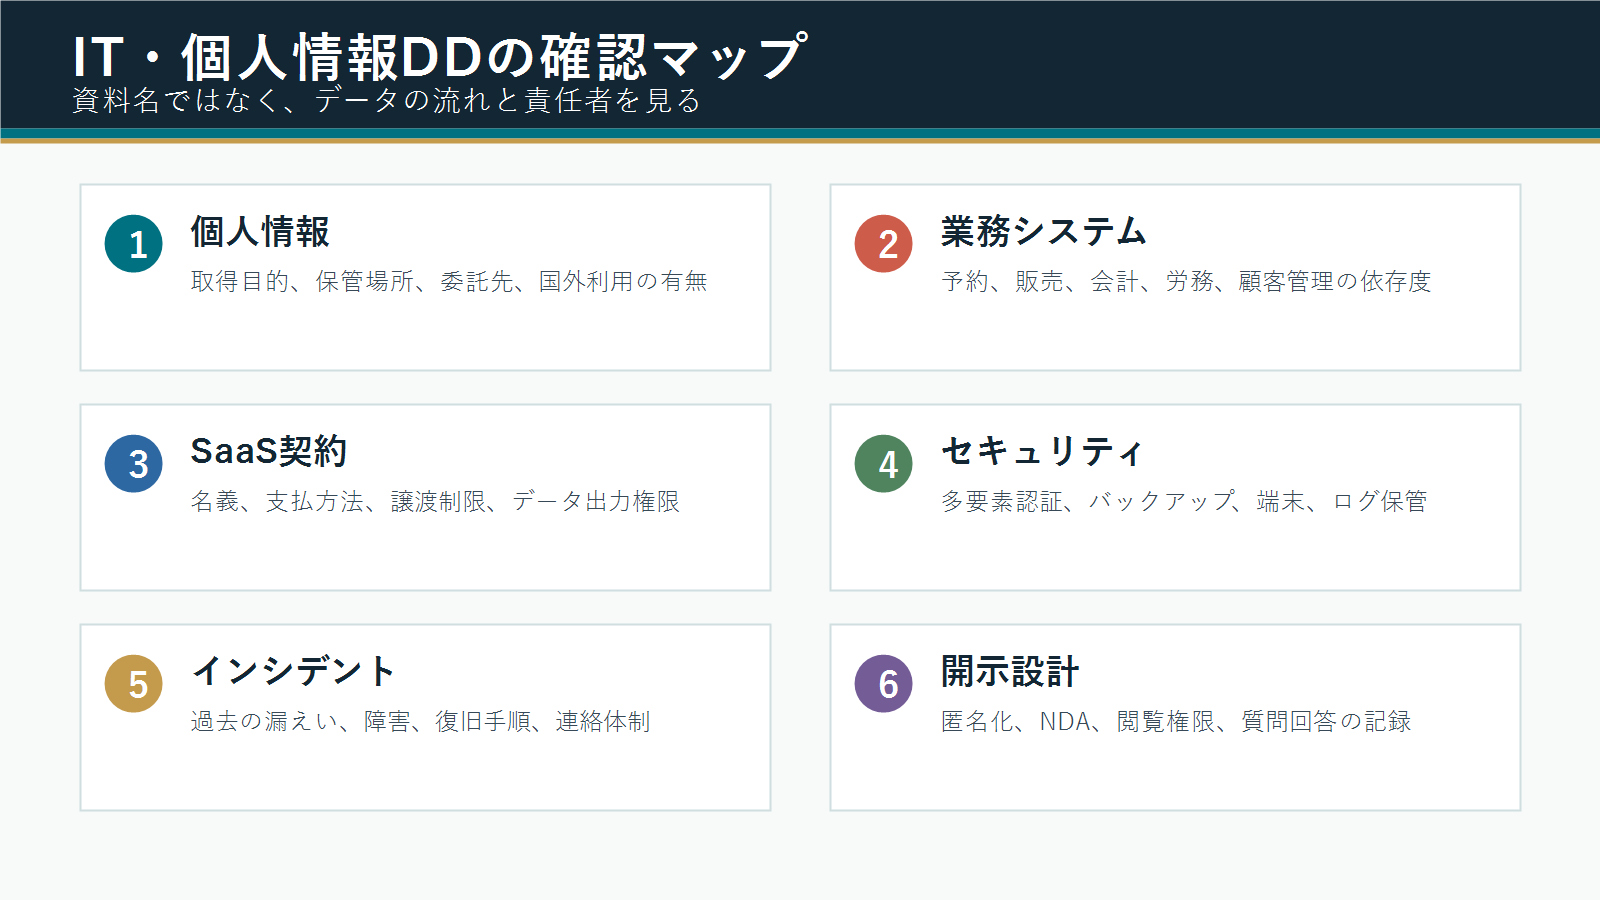Click the 開示設計 card heading
Image resolution: width=1600 pixels, height=900 pixels.
coord(1010,672)
